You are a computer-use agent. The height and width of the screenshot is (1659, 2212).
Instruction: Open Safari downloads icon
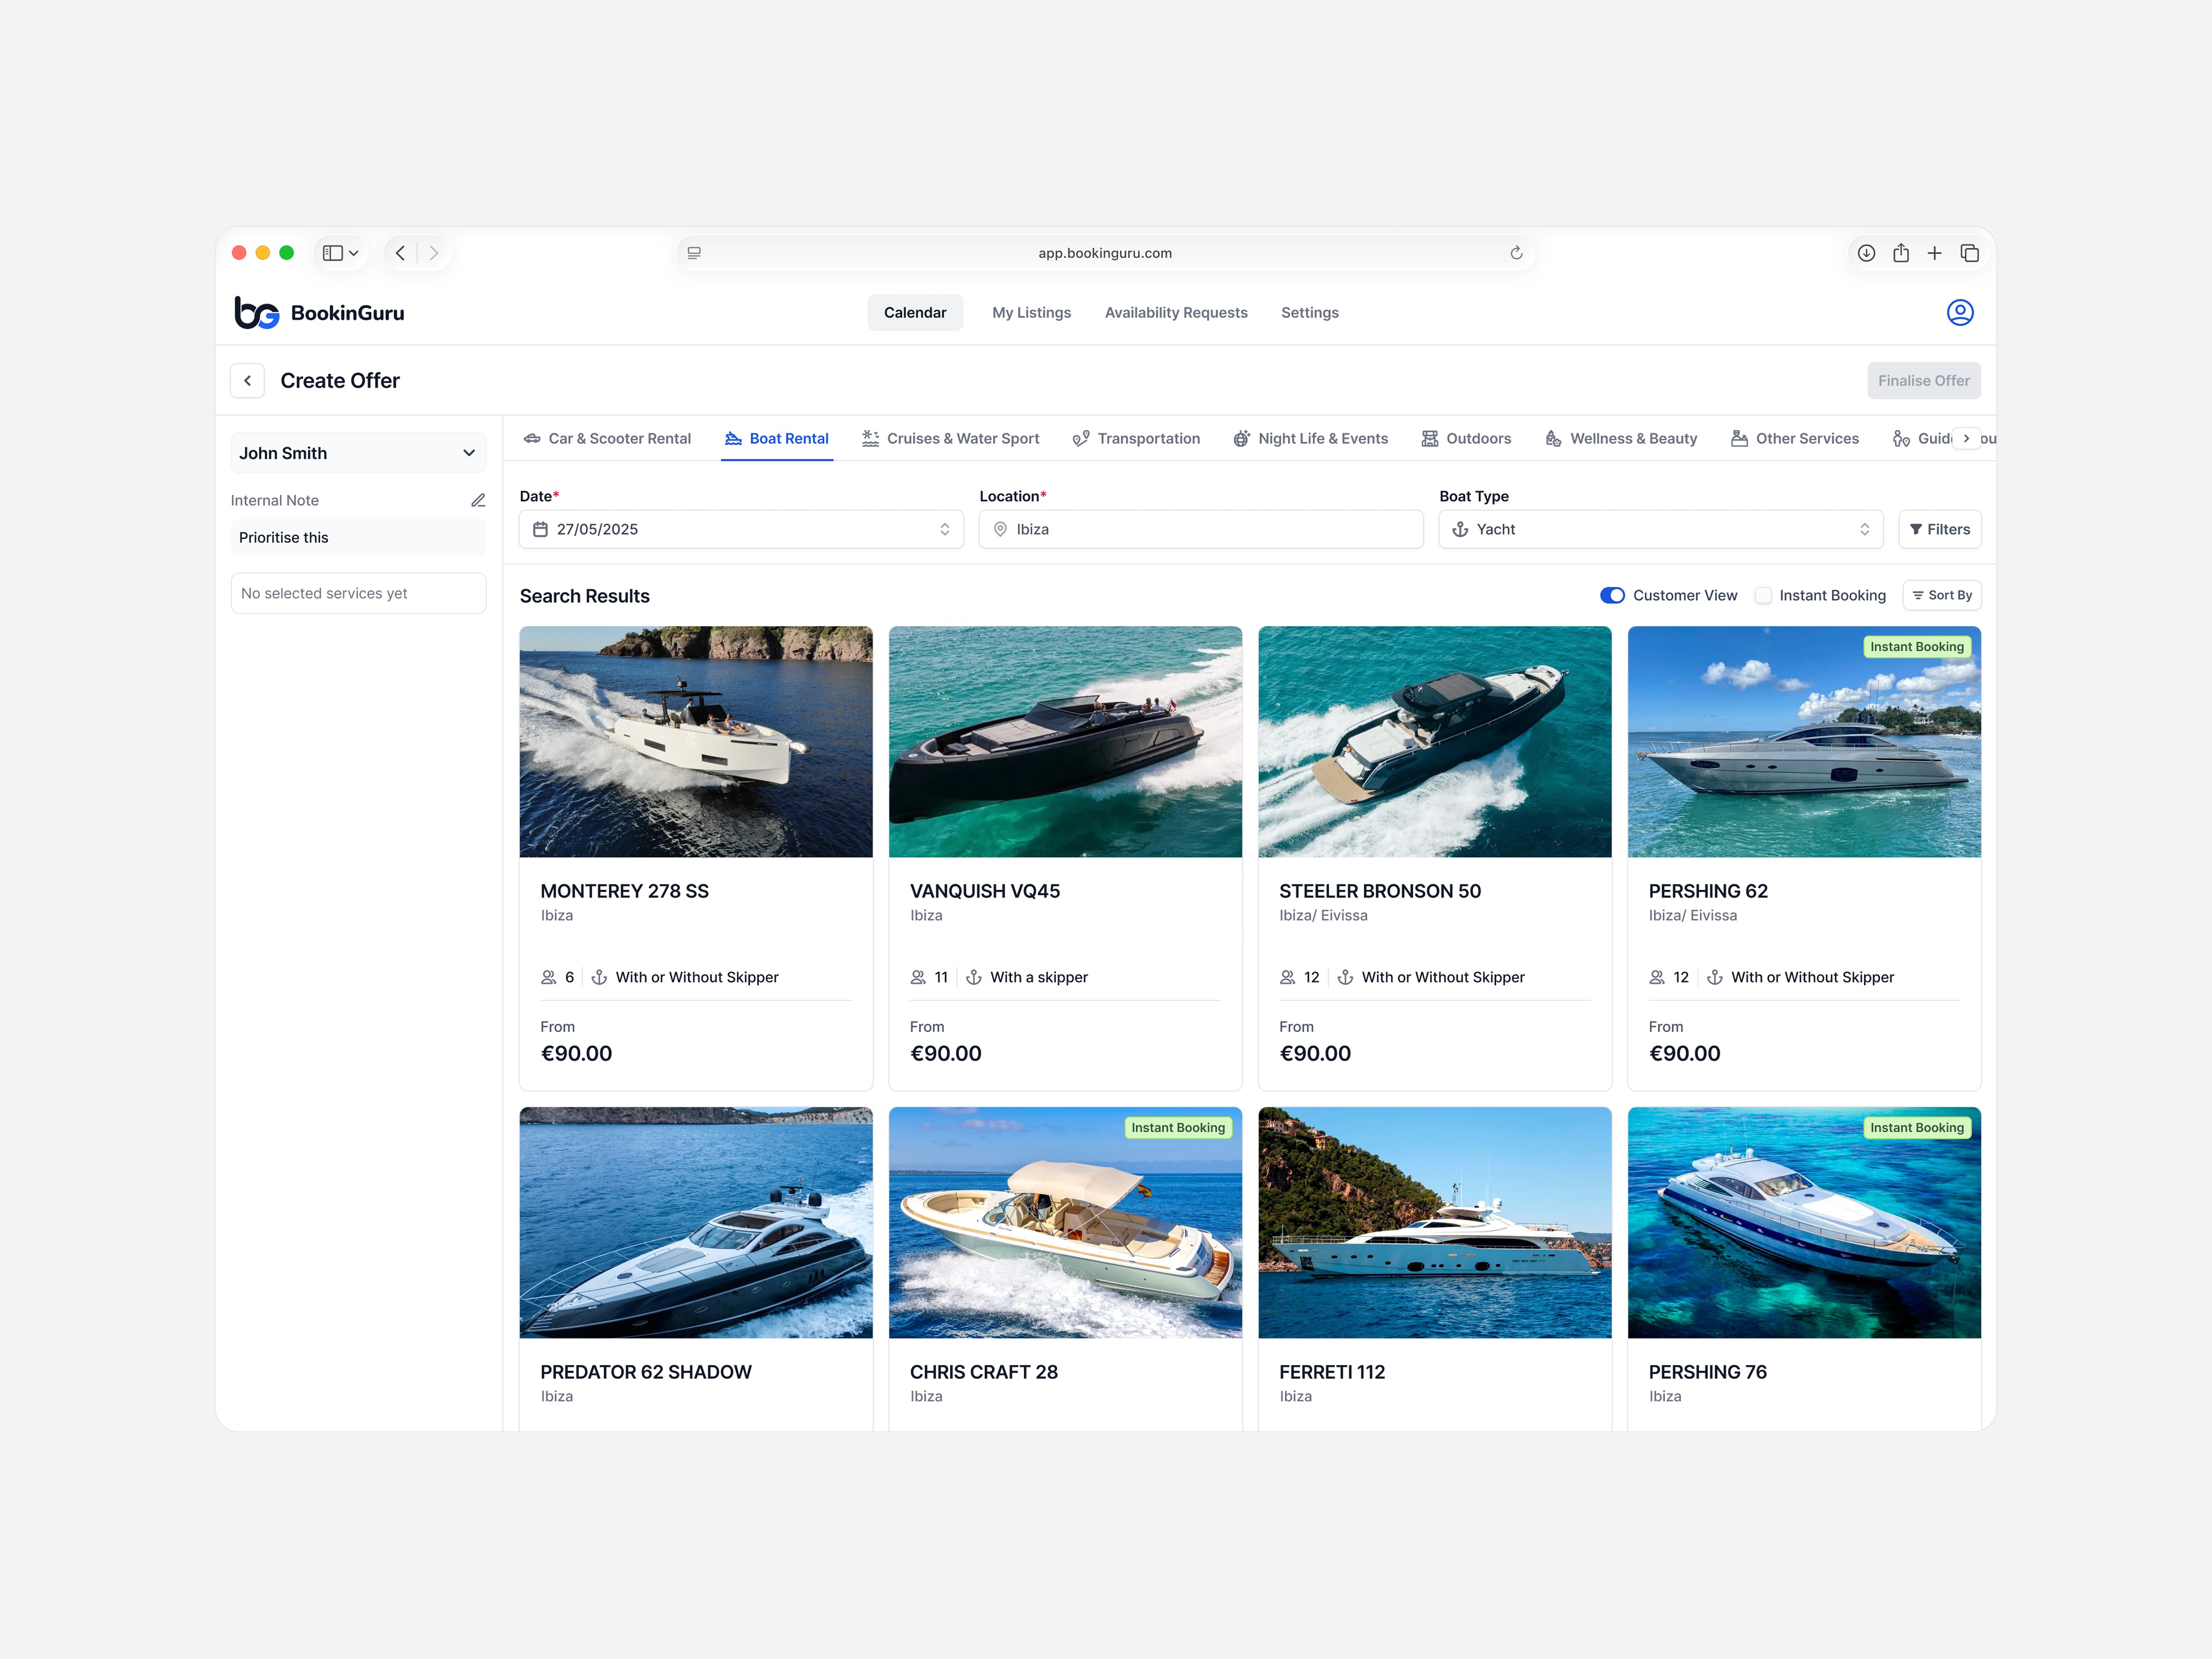point(1866,253)
